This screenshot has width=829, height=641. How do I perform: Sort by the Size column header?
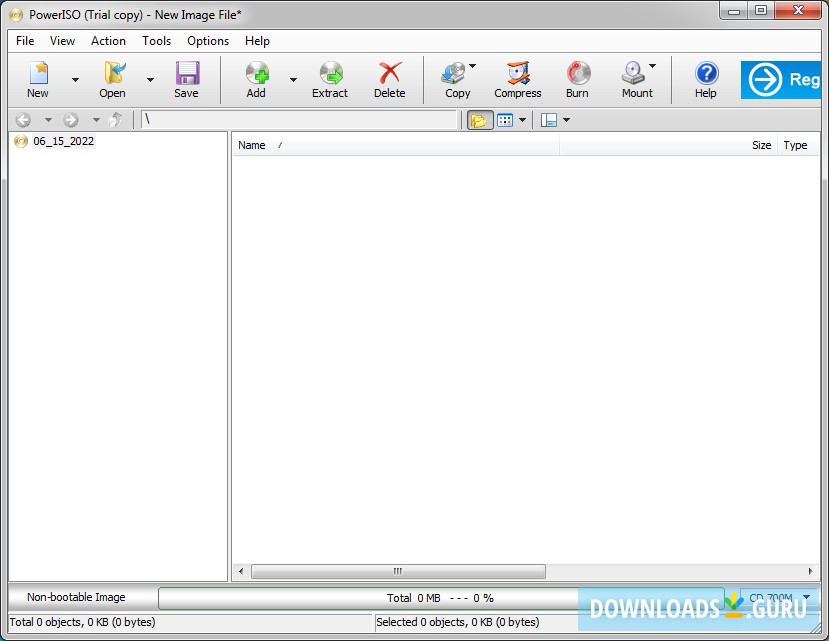(668, 145)
